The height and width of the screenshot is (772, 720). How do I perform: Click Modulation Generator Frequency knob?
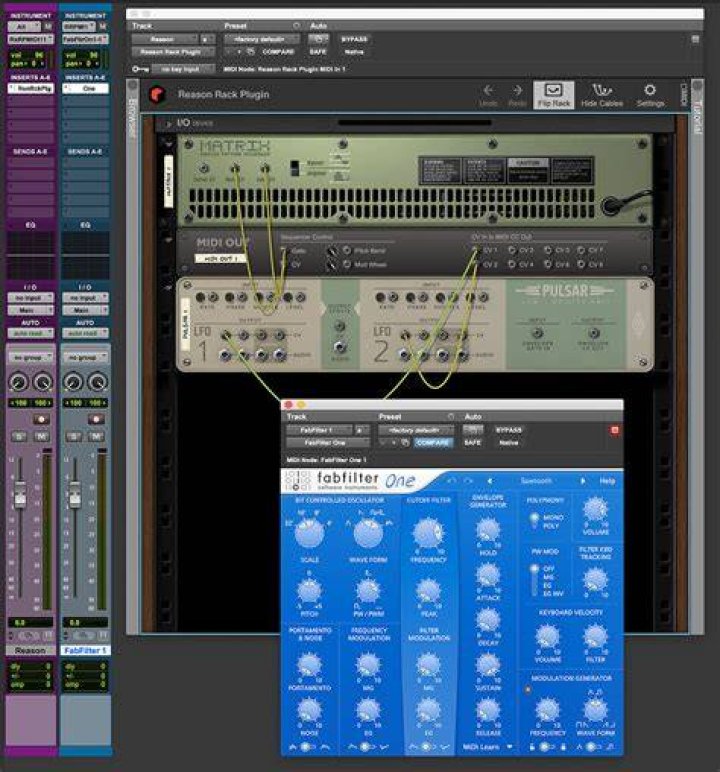coord(547,710)
